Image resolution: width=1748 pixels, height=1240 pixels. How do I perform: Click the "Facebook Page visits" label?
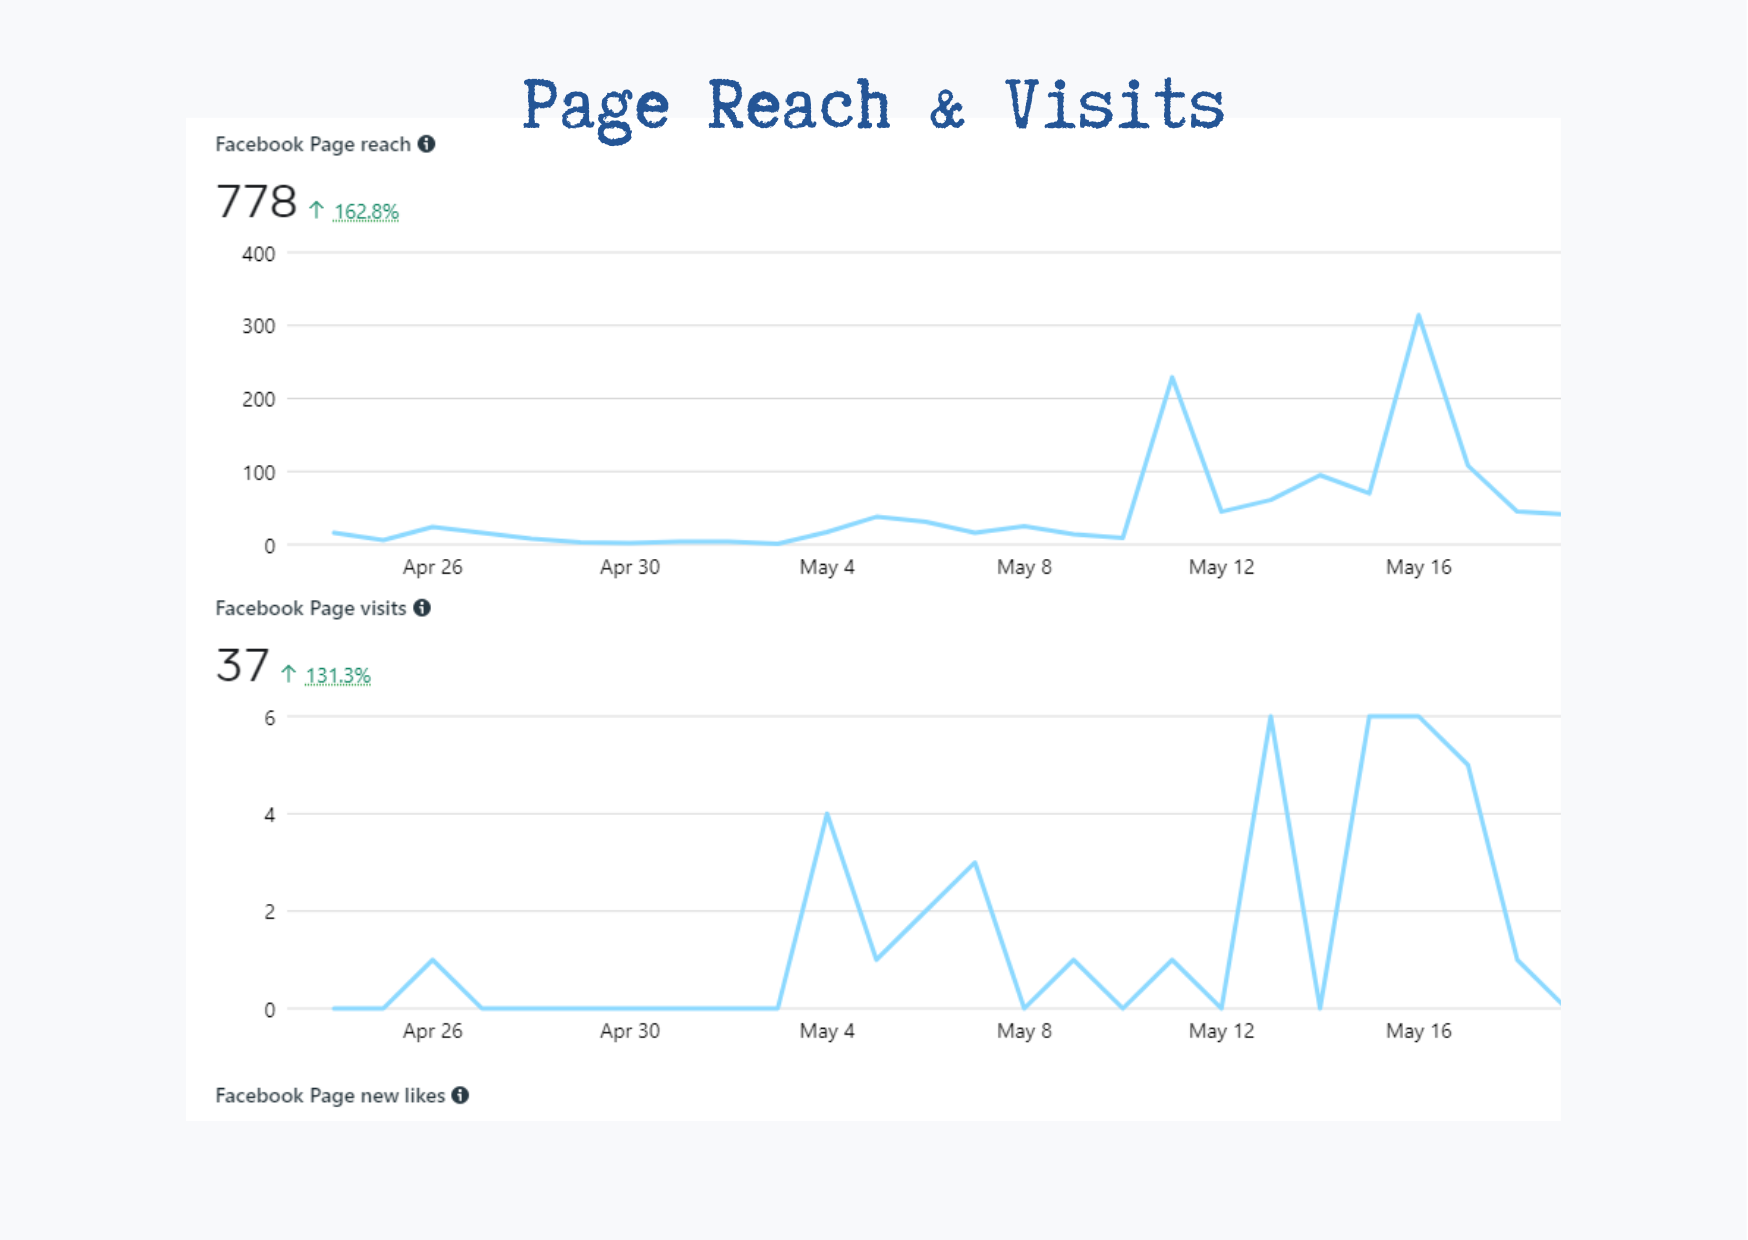pos(311,608)
